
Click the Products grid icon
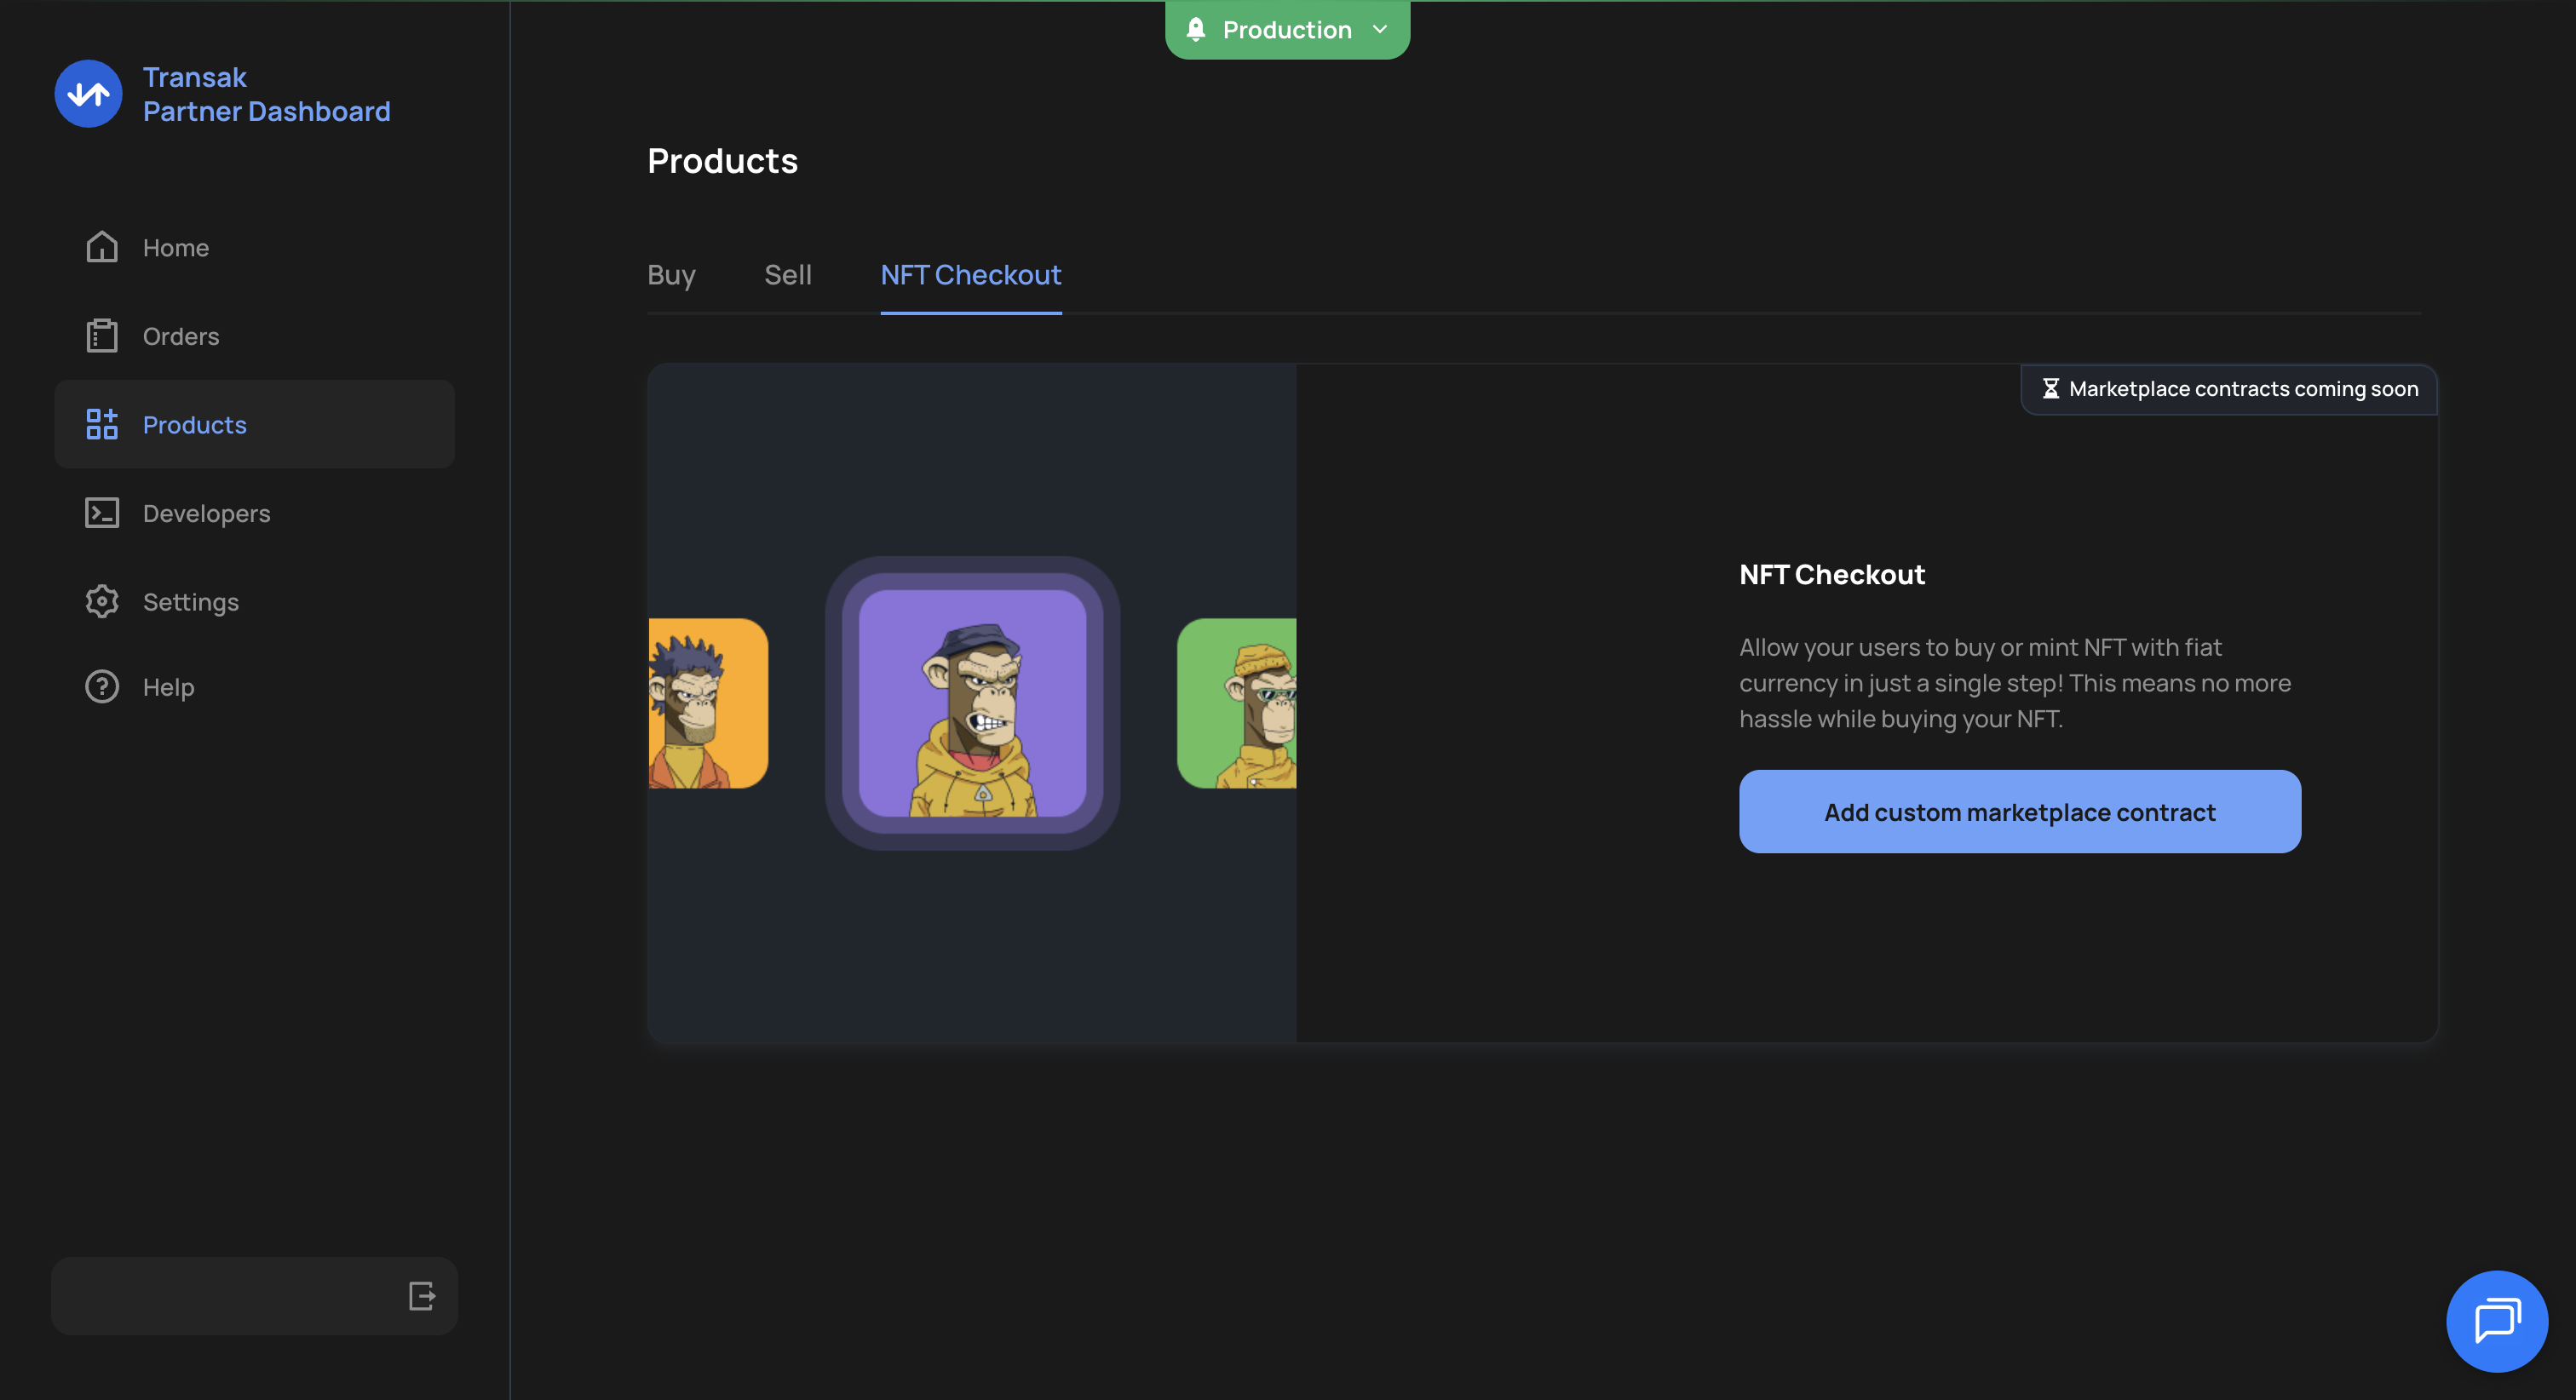[x=102, y=424]
